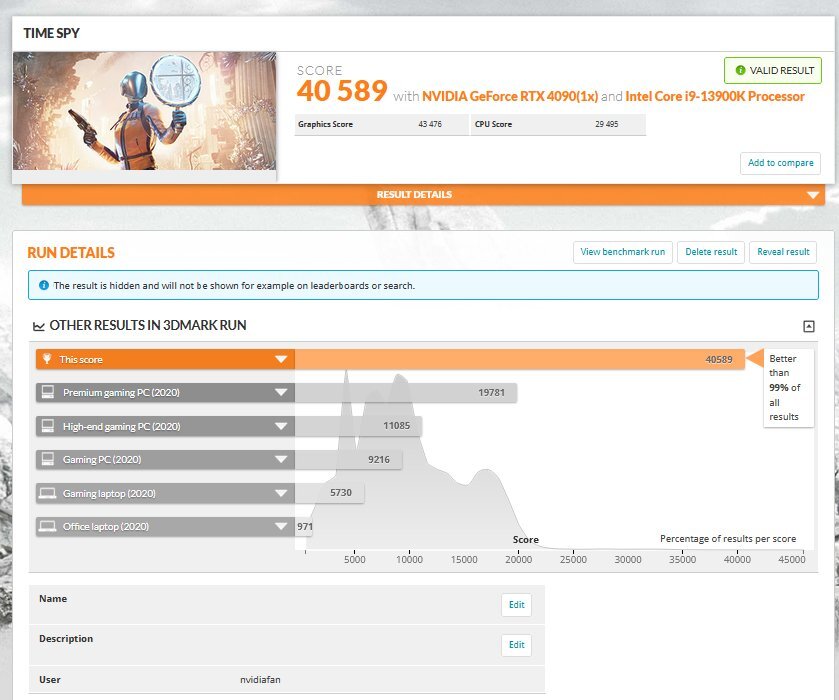This screenshot has width=839, height=700.
Task: Expand the High-end gaming PC (2020) dropdown
Action: [281, 426]
